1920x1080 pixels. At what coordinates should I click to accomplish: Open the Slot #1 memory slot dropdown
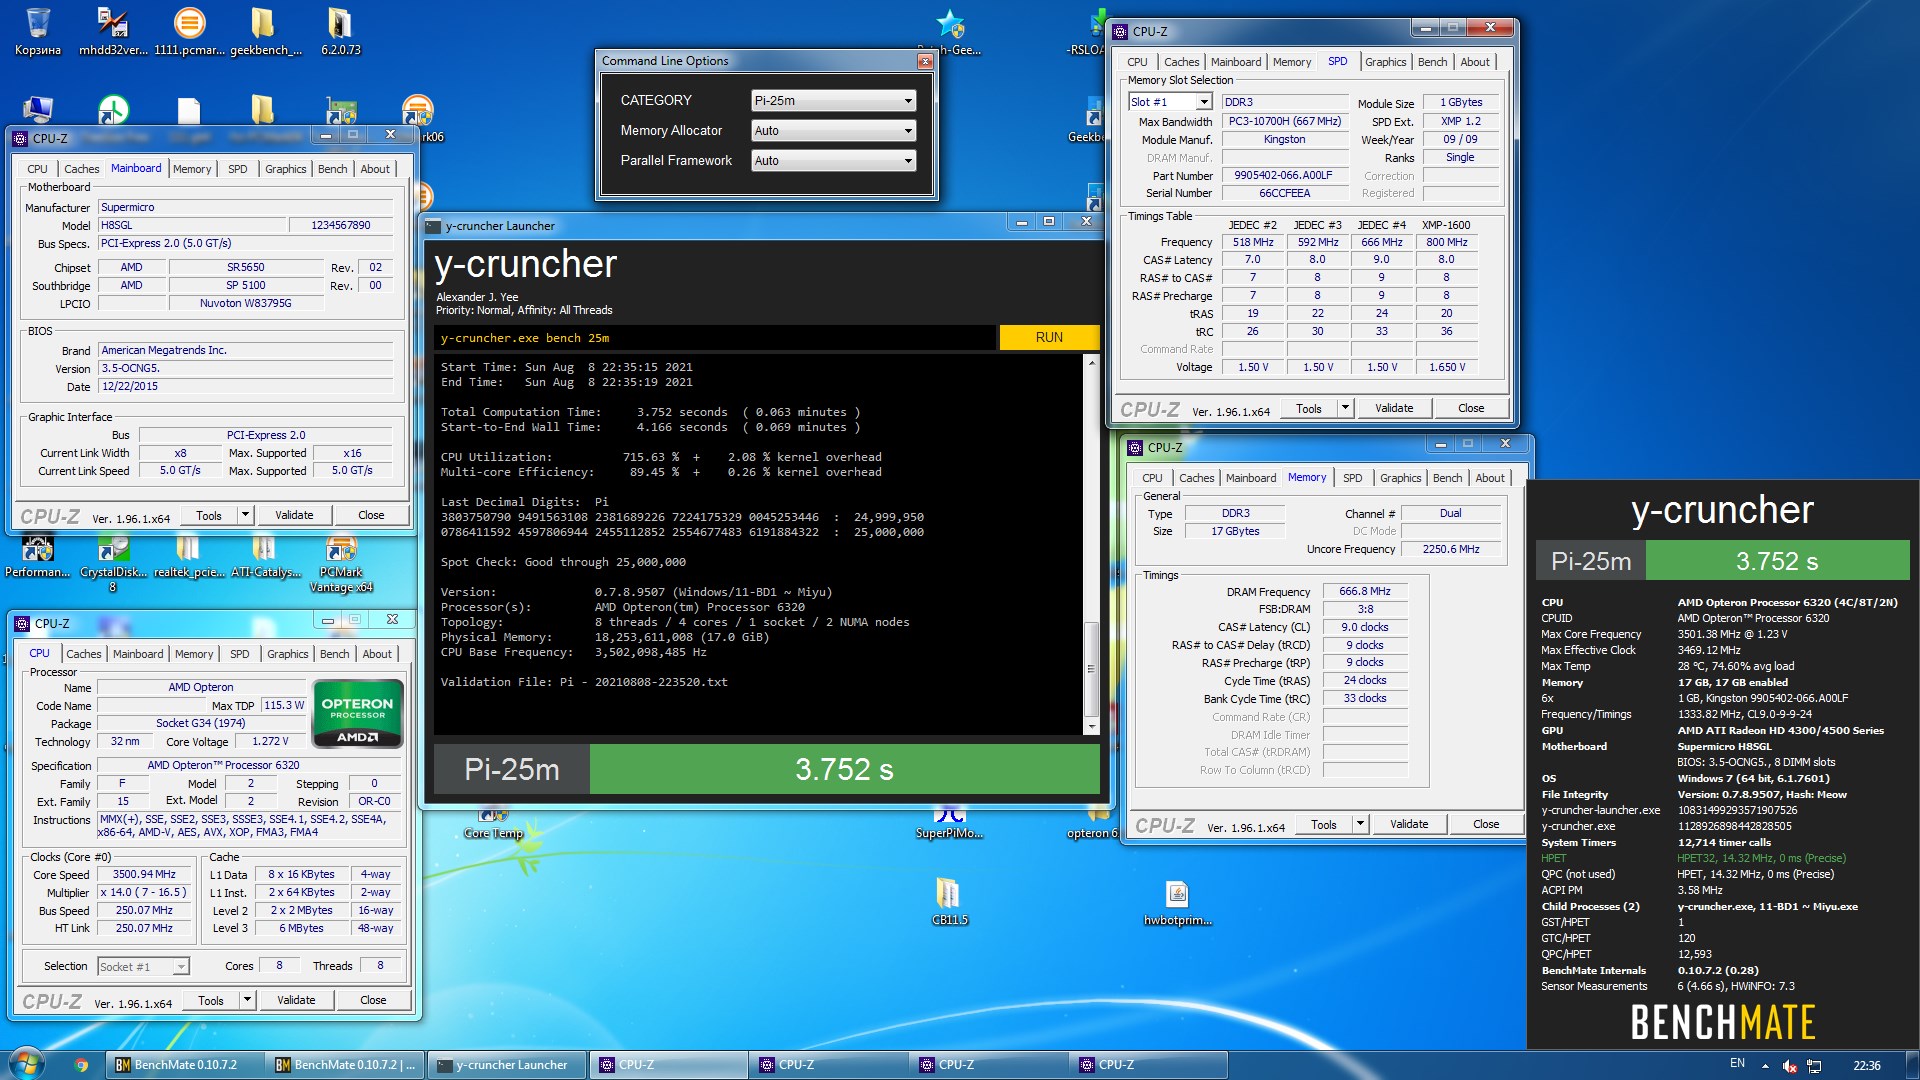click(x=1170, y=102)
